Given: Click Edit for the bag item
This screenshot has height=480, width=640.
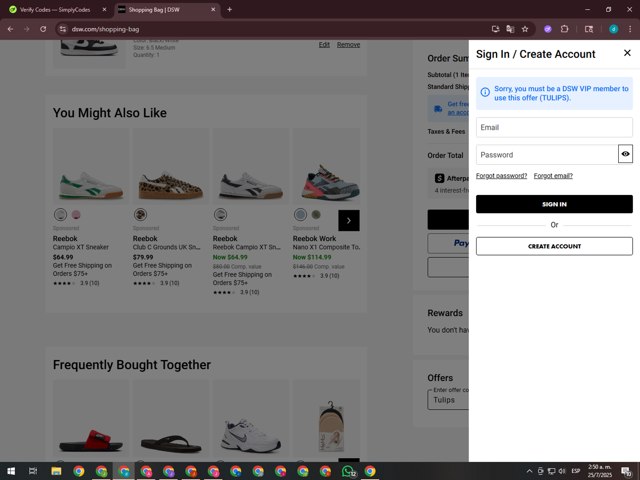Looking at the screenshot, I should pyautogui.click(x=324, y=45).
